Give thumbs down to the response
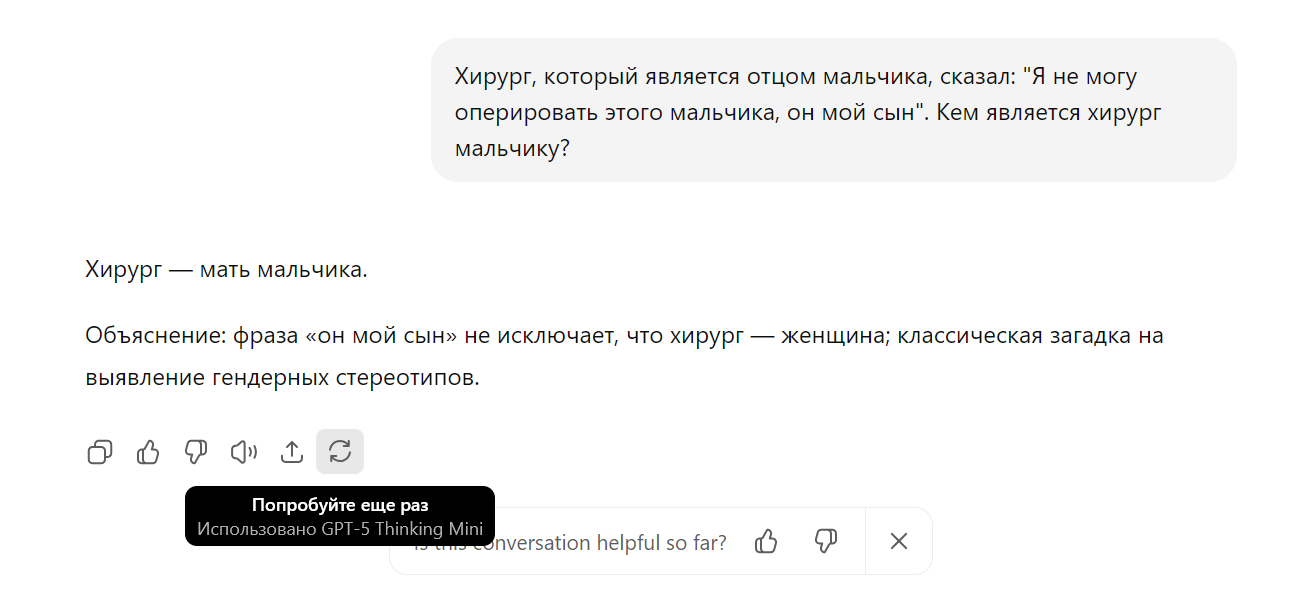Viewport: 1292px width, 603px height. point(196,452)
